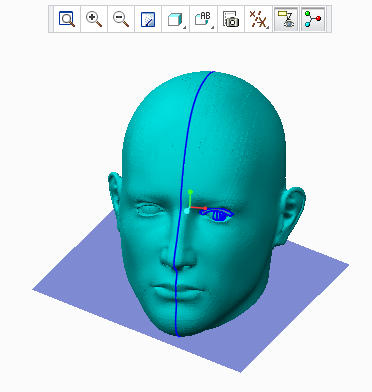Open the View Manager camera icon
This screenshot has height=392, width=372.
click(x=231, y=19)
